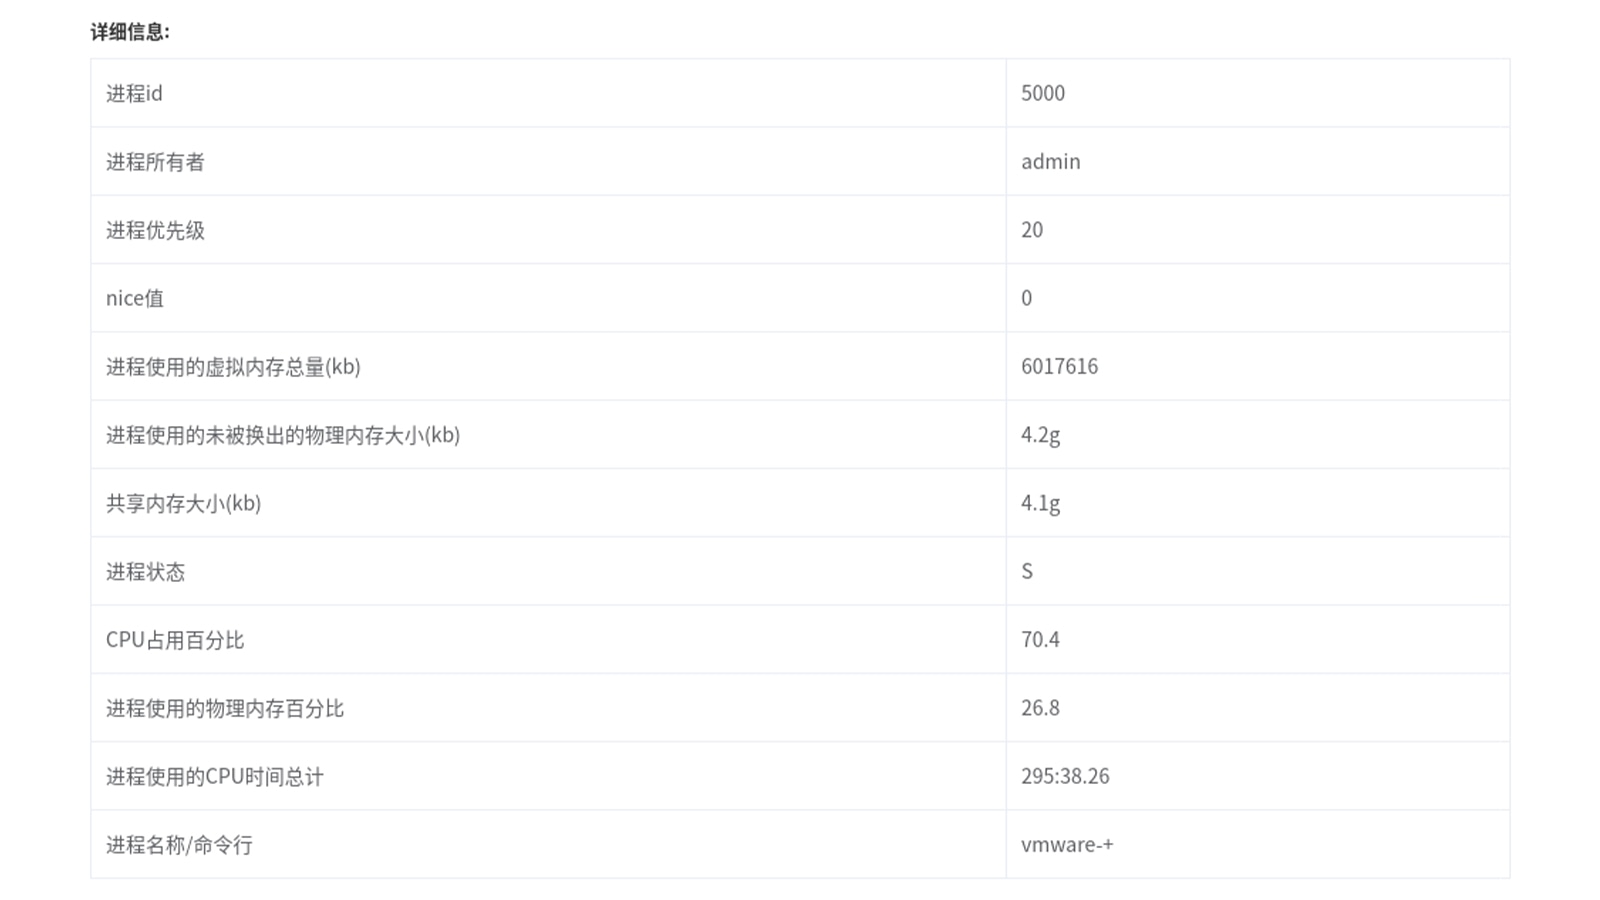
Task: Click the 详细信息 heading
Action: 130,32
